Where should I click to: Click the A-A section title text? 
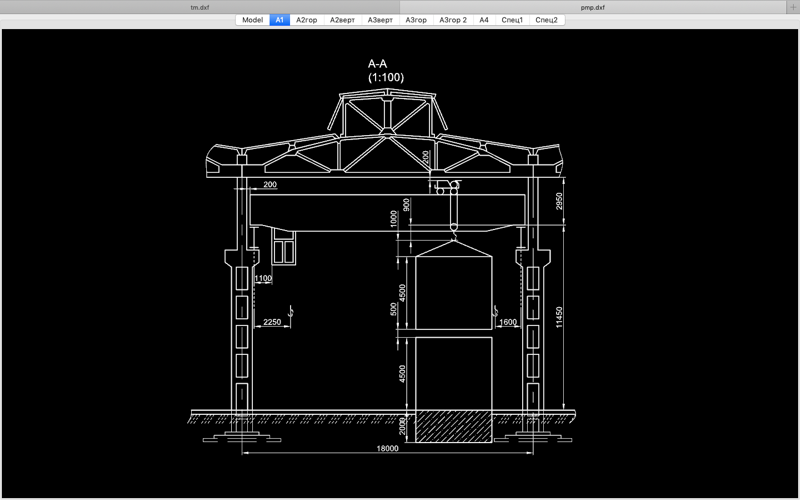[x=378, y=64]
